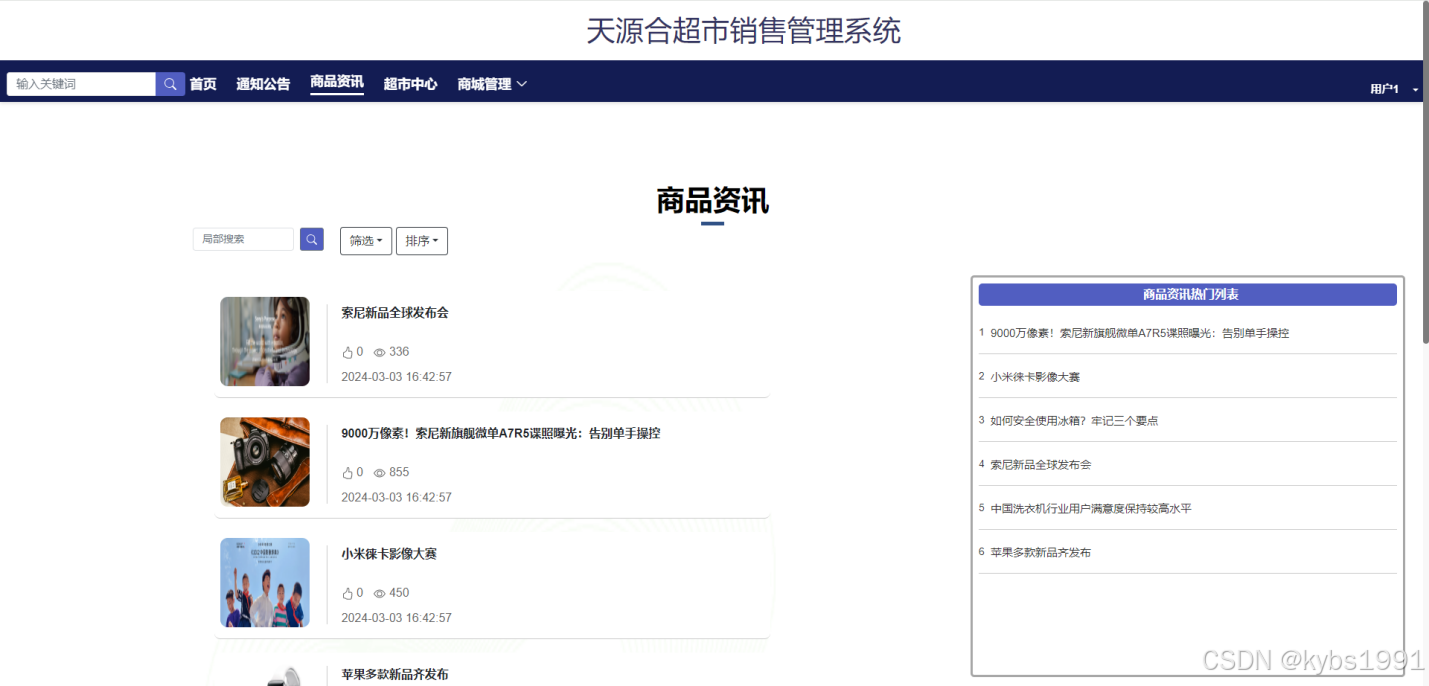The image size is (1429, 686).
Task: Open 小米徕卡影像大赛 article title in main list
Action: point(389,554)
